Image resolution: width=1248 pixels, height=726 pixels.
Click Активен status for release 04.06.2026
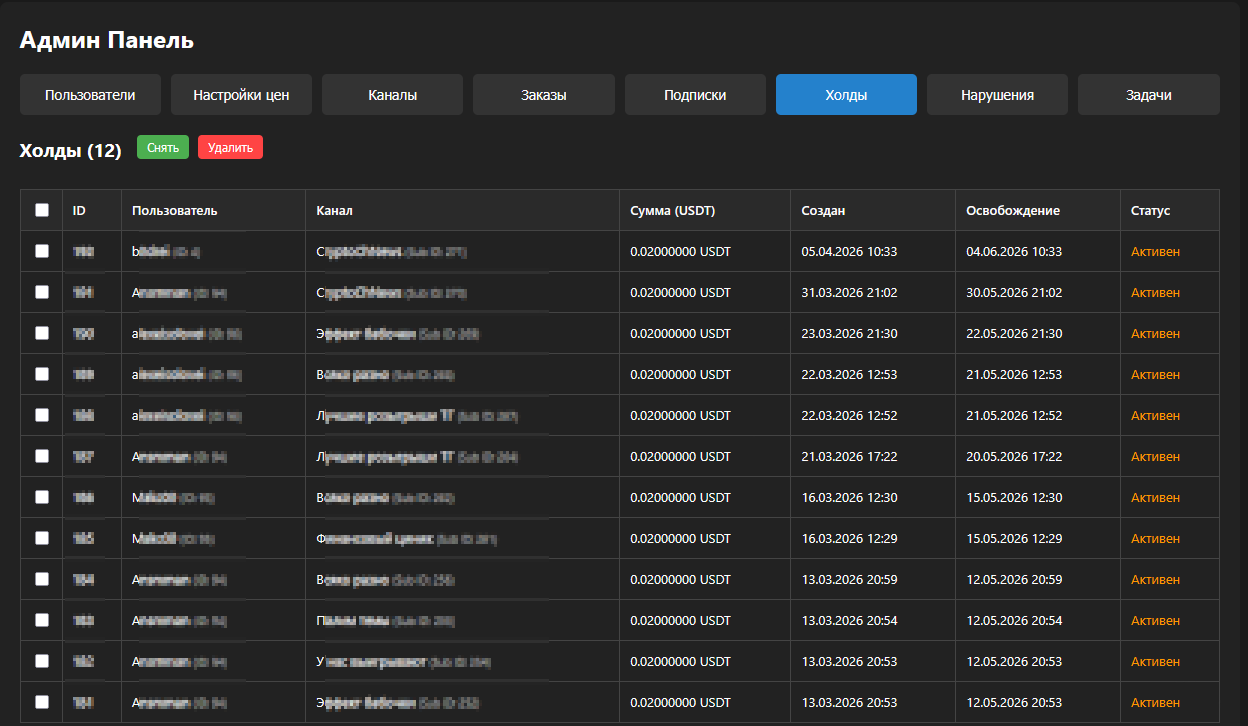[x=1155, y=252]
